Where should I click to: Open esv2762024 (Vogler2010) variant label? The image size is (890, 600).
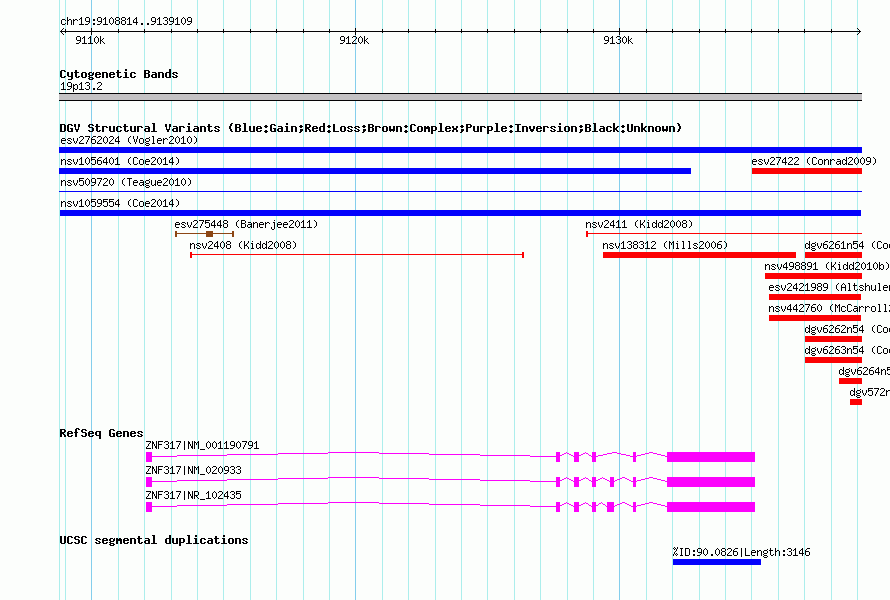(x=129, y=140)
